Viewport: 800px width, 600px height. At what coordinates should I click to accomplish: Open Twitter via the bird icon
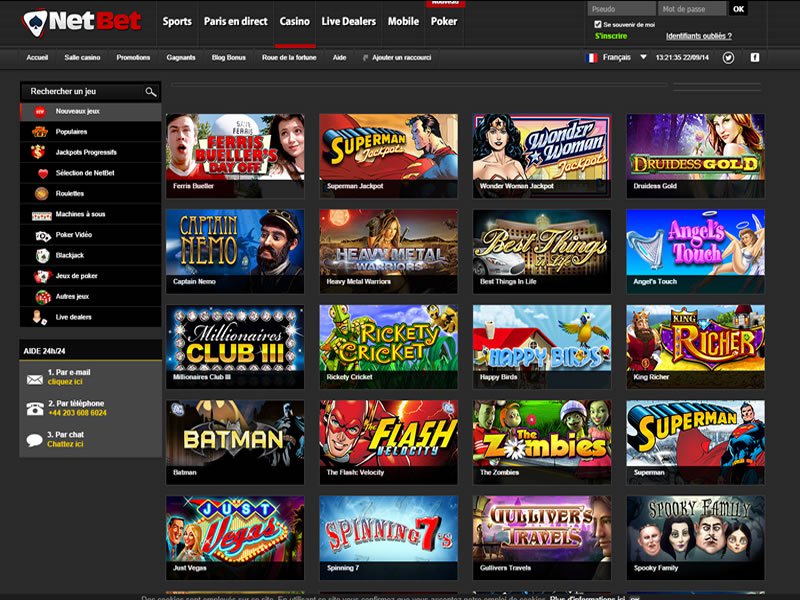728,58
